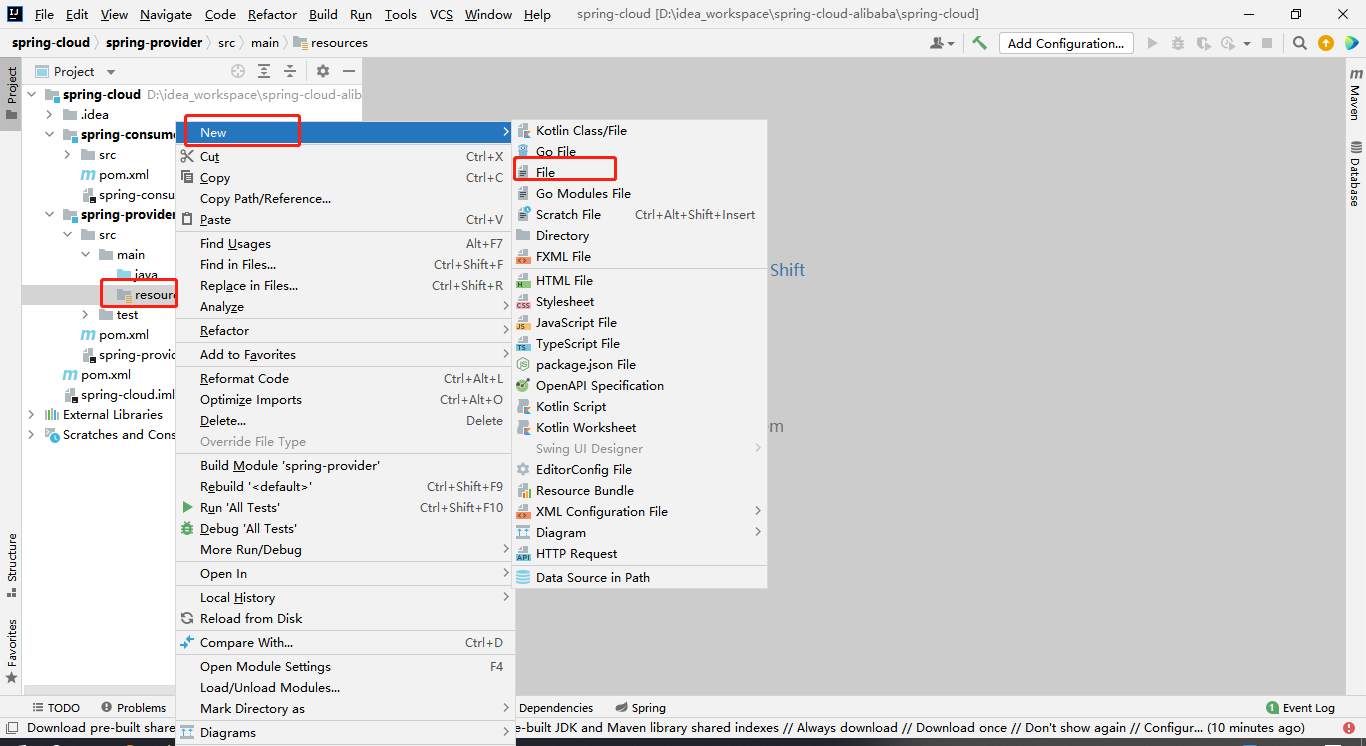The width and height of the screenshot is (1366, 746).
Task: Hide the Project panel with minus icon
Action: pos(349,71)
